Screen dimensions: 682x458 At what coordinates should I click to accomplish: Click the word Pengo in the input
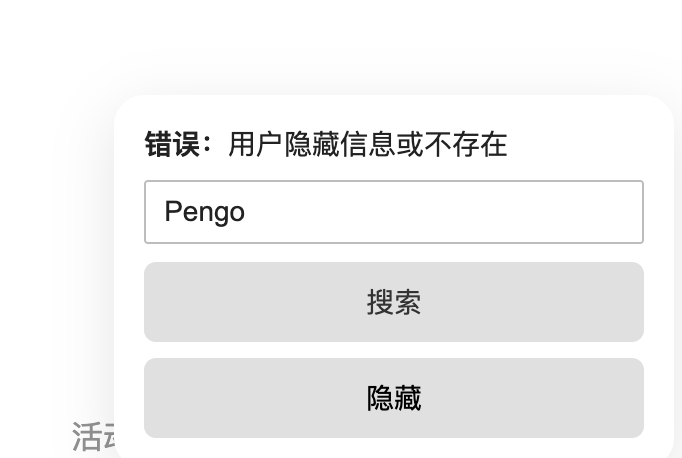coord(204,212)
